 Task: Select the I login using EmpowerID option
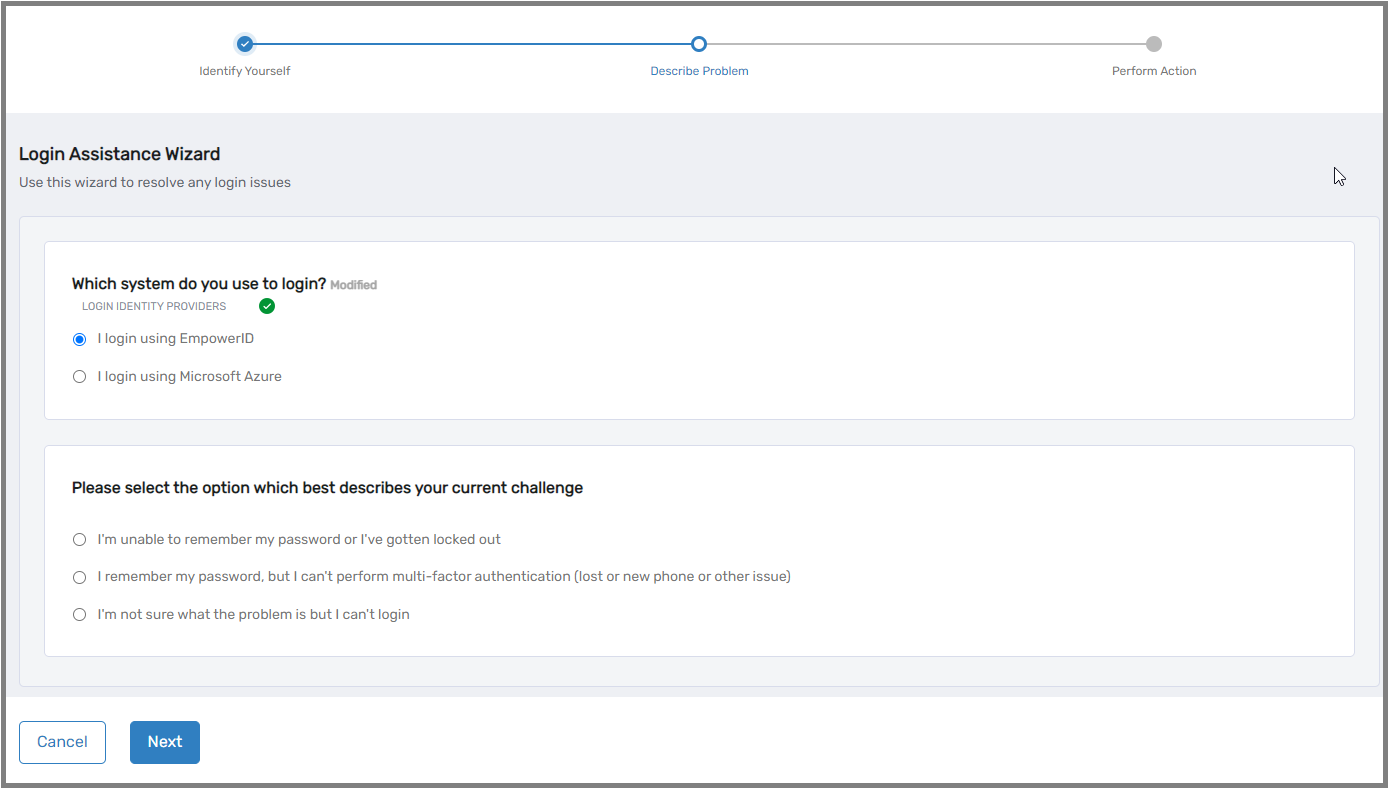(x=79, y=339)
